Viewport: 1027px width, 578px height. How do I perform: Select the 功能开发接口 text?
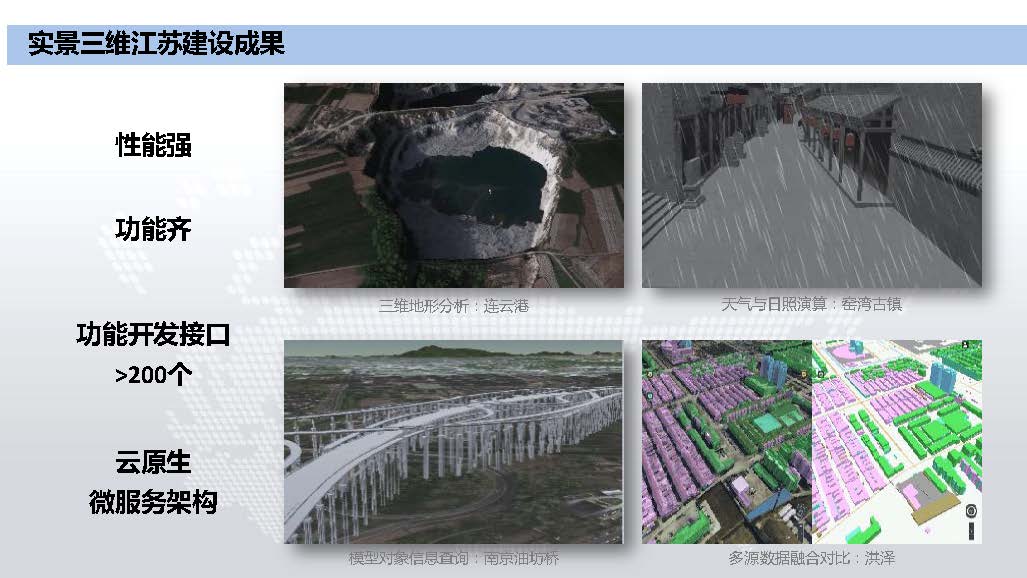pyautogui.click(x=153, y=335)
